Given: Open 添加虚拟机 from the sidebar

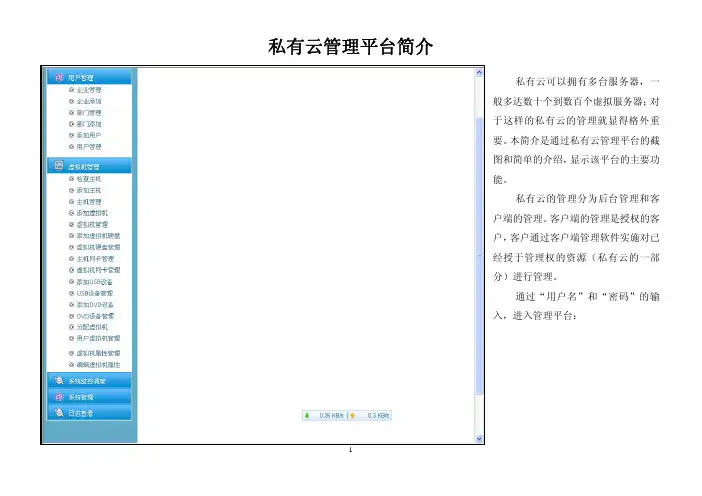Looking at the screenshot, I should click(x=92, y=215).
